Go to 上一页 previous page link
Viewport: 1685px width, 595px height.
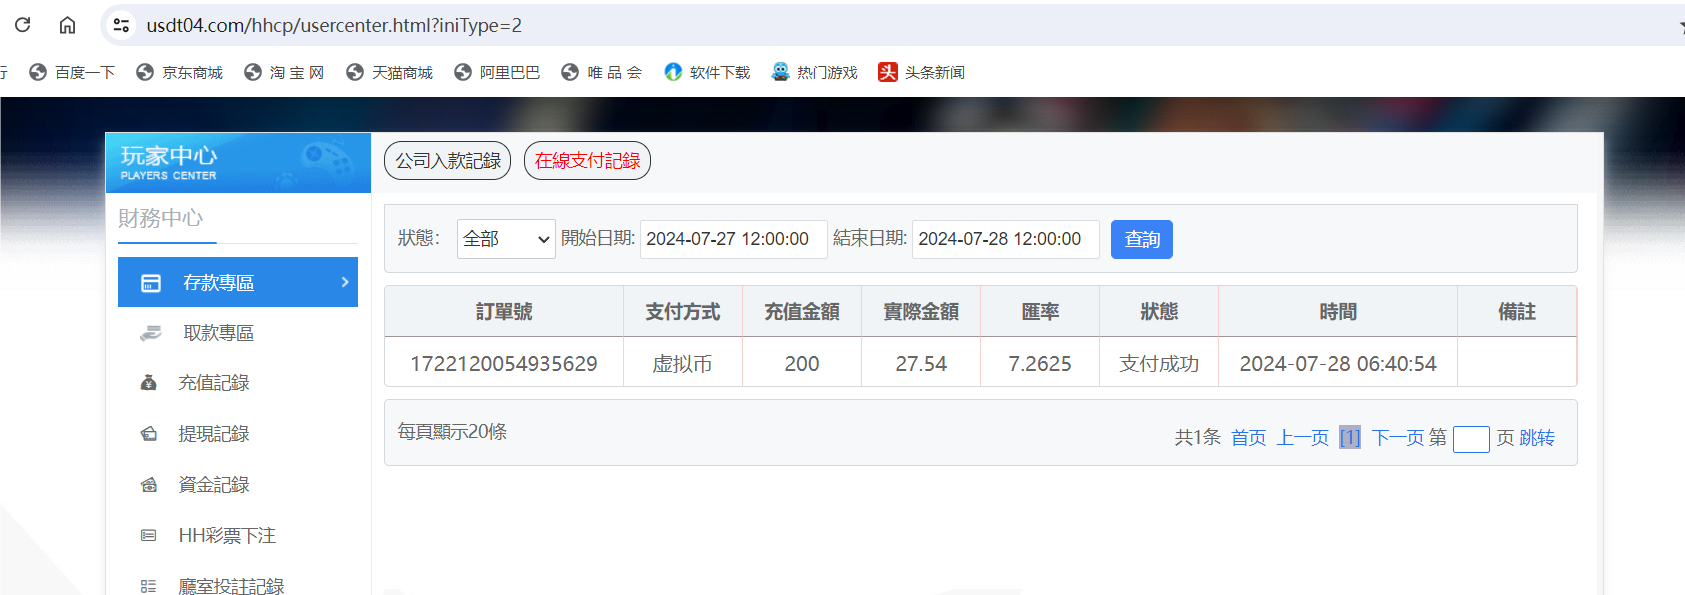[x=1303, y=437]
